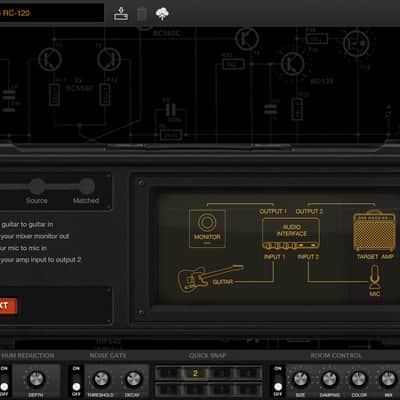Click the Room Control heading
This screenshot has width=400, height=400.
click(336, 356)
